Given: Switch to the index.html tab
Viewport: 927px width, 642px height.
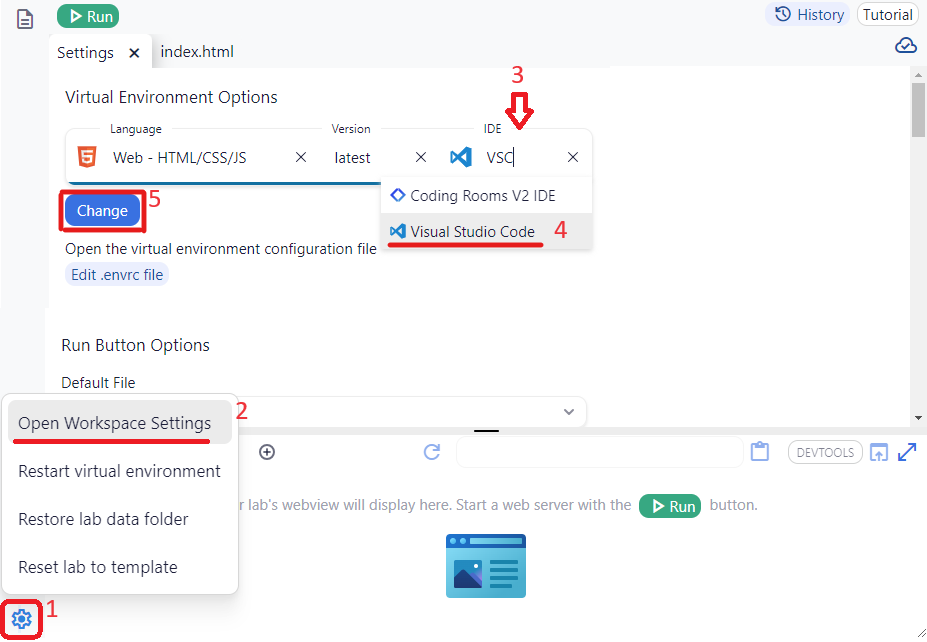Looking at the screenshot, I should (x=196, y=51).
